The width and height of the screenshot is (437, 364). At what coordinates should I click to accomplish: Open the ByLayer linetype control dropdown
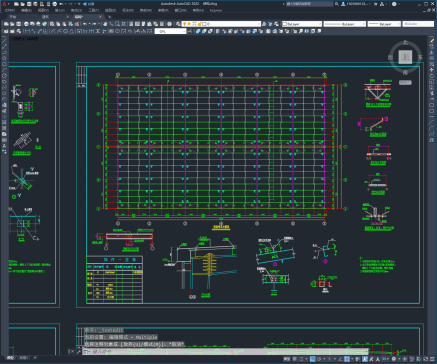point(345,24)
